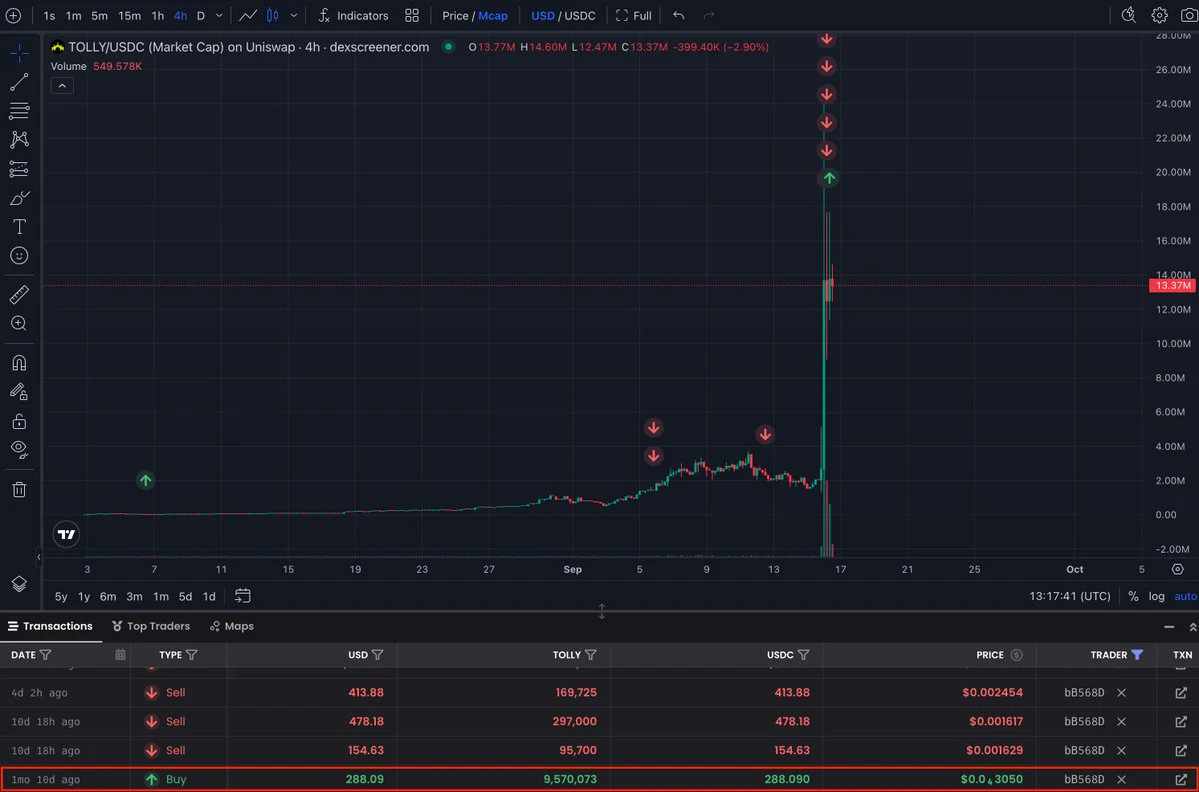Select the 1s timeframe
Viewport: 1199px width, 792px height.
point(49,15)
